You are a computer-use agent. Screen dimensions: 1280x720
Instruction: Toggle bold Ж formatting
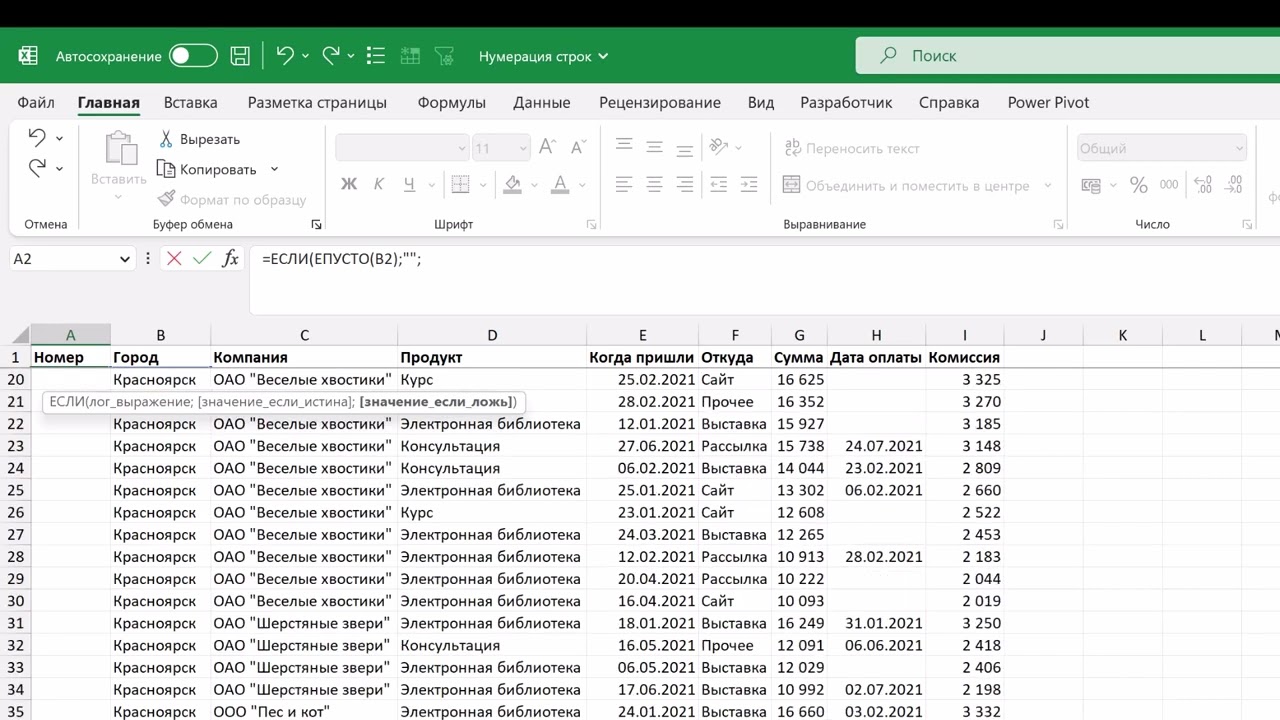[x=349, y=184]
